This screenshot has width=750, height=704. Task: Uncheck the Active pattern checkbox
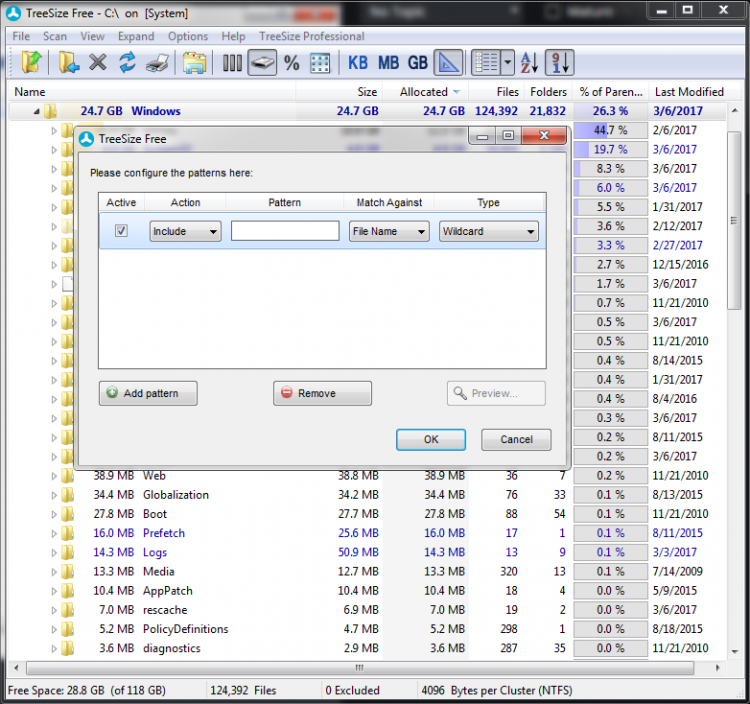121,231
